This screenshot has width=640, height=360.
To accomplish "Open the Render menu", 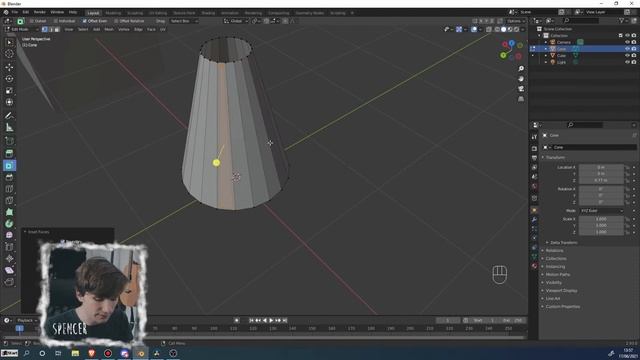I will click(x=40, y=12).
